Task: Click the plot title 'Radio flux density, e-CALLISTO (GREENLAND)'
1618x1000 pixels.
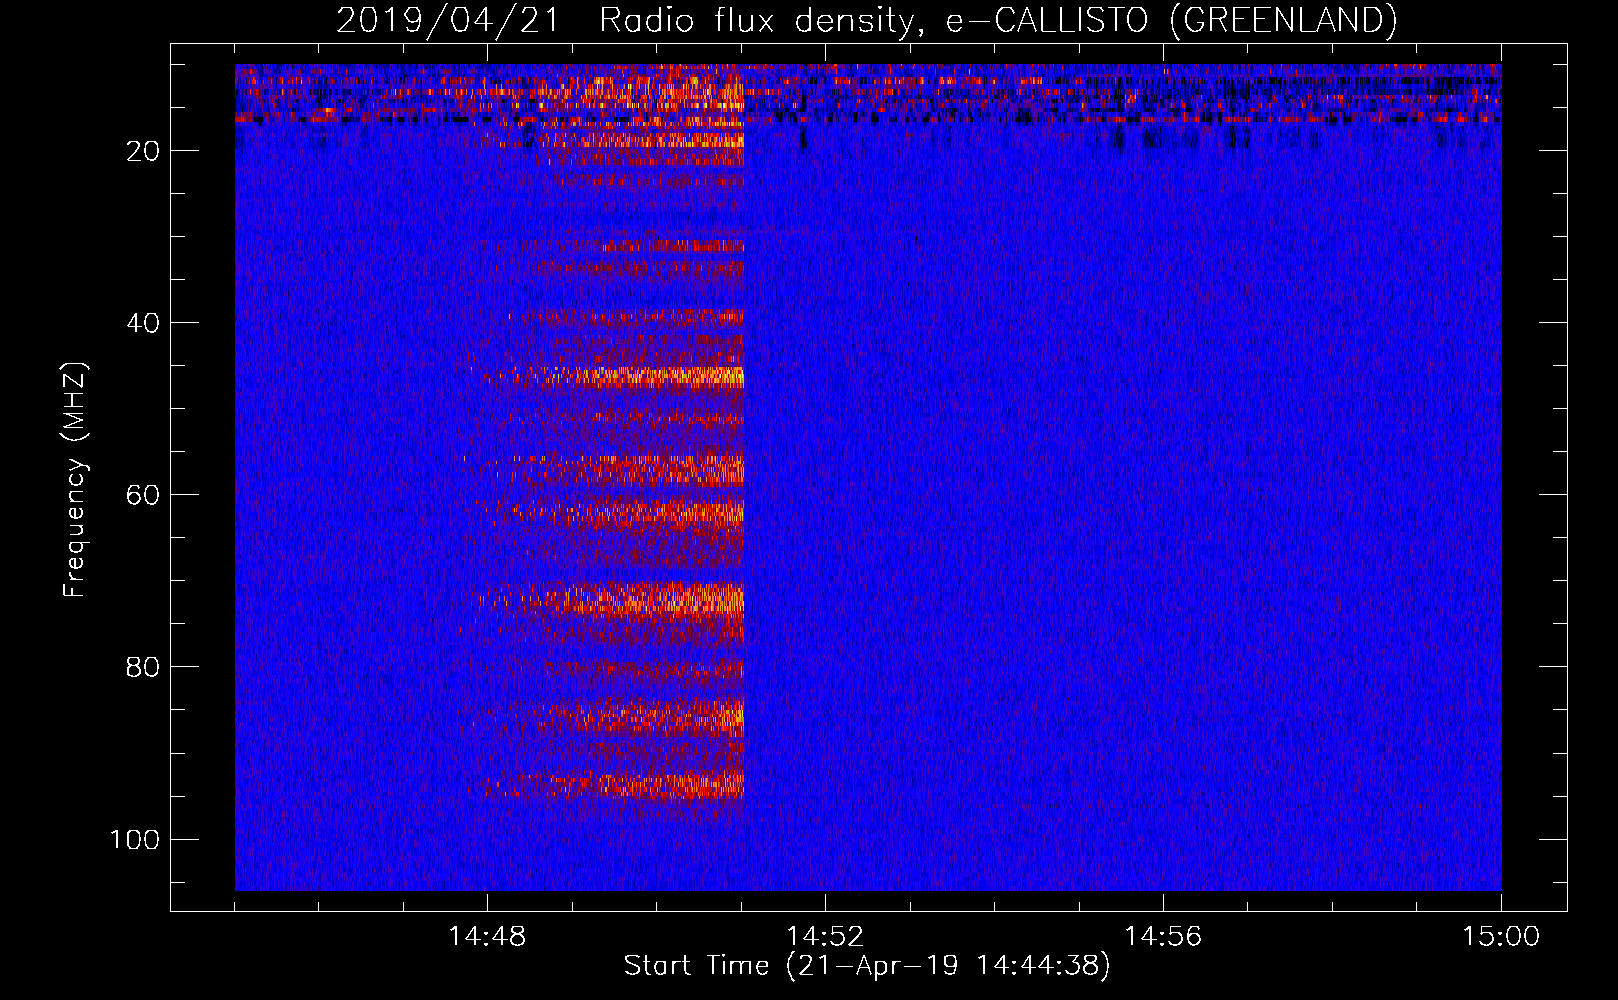Action: [998, 21]
